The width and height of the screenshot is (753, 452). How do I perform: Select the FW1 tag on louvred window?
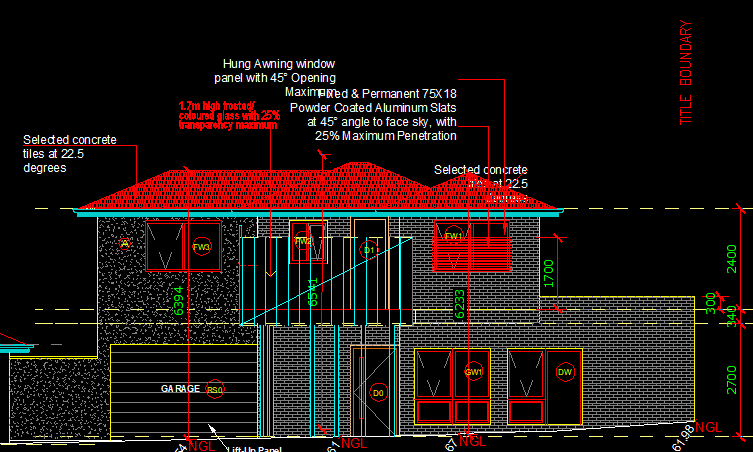pos(453,237)
